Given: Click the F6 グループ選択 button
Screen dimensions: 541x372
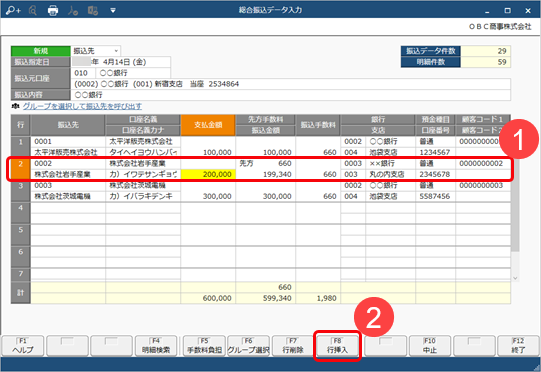Looking at the screenshot, I should coord(248,345).
